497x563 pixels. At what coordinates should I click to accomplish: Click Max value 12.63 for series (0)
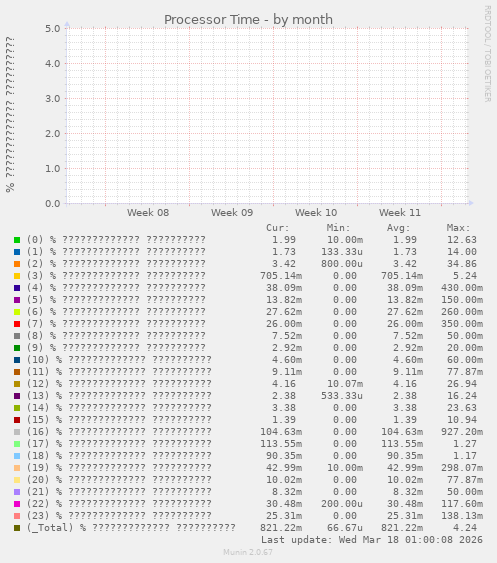[462, 240]
